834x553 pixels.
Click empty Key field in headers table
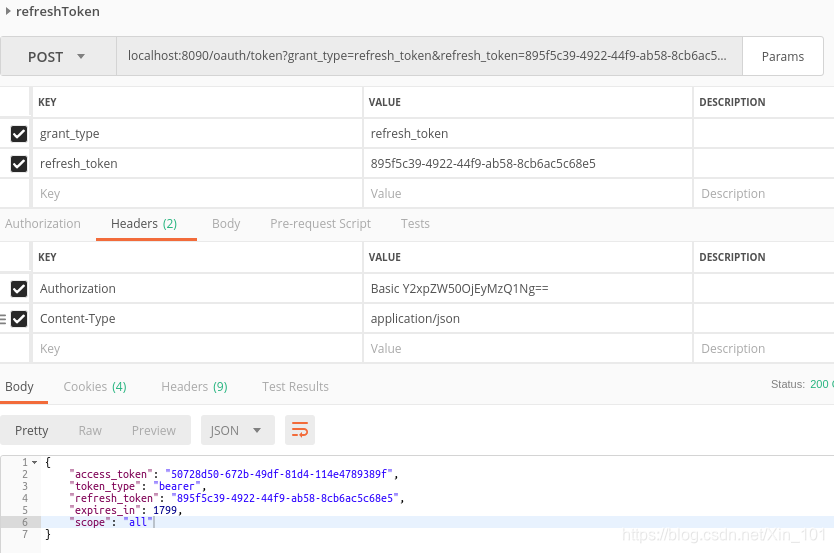tap(197, 349)
